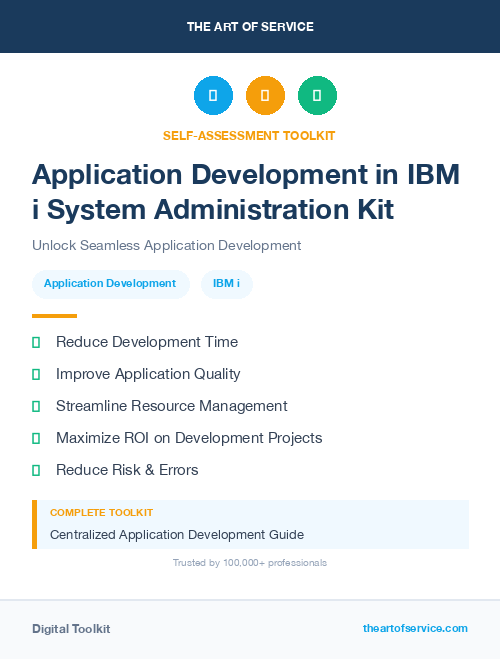Click Trusted by 100,000+ professionals text
500x659 pixels.
[250, 563]
